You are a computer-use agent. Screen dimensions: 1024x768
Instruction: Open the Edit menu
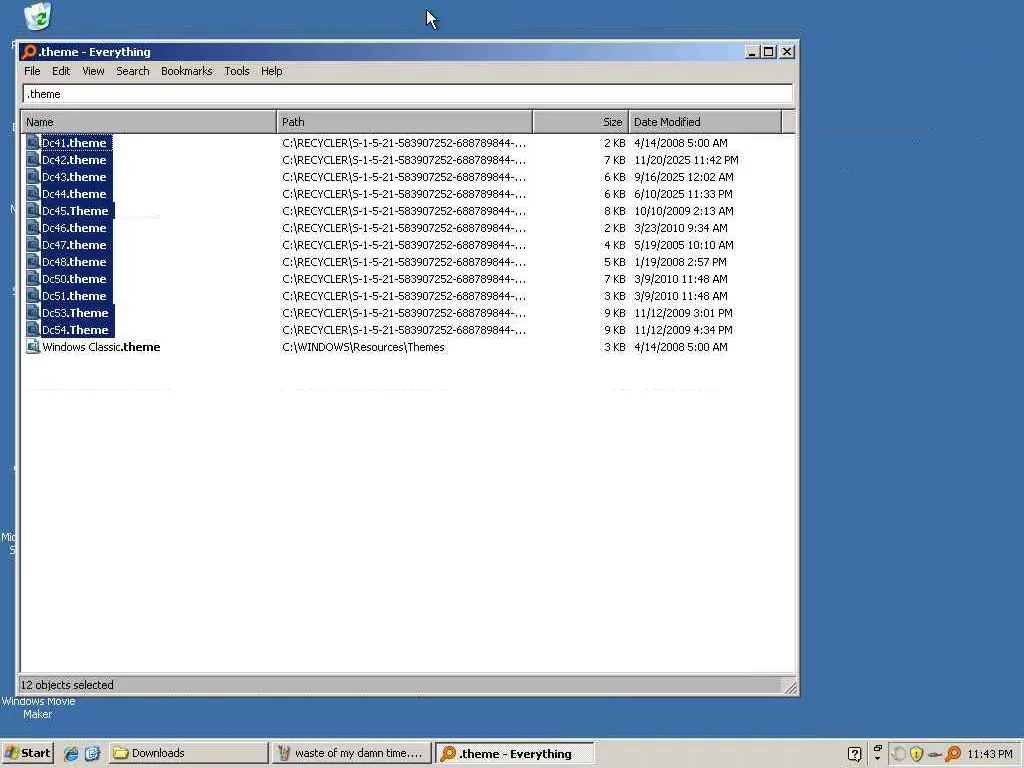[x=61, y=71]
